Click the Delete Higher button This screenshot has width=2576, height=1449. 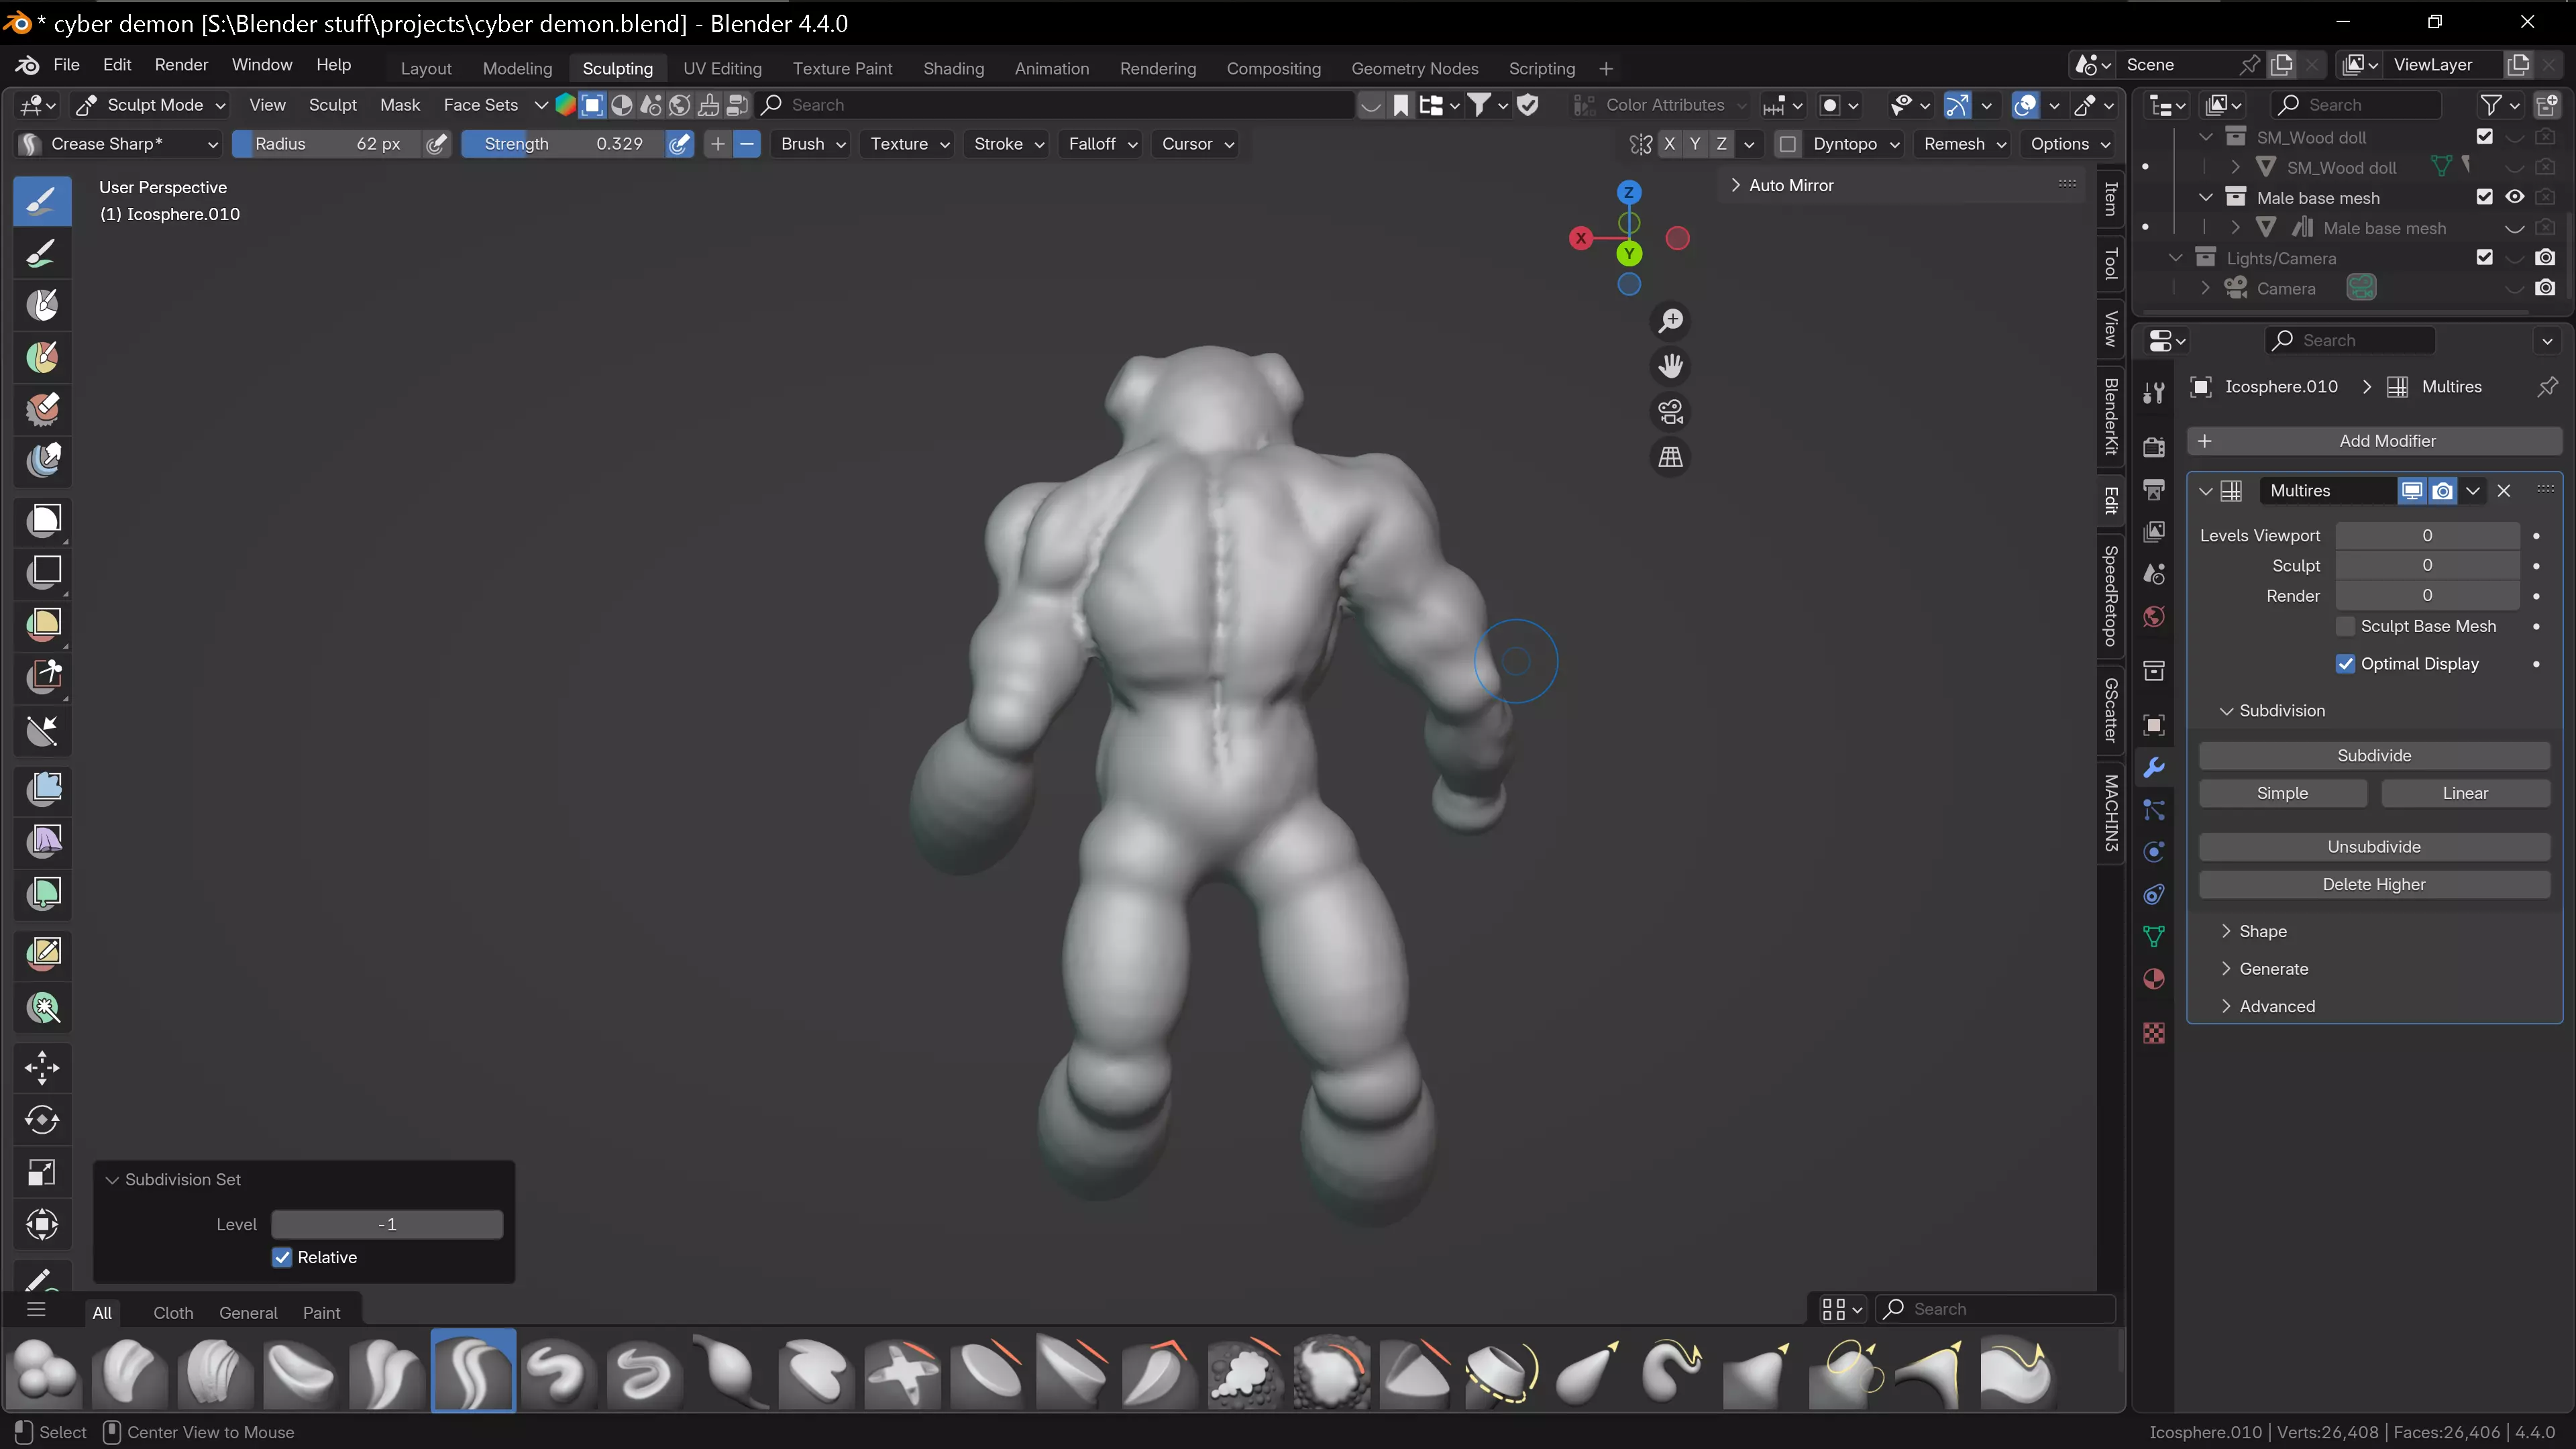click(x=2374, y=885)
